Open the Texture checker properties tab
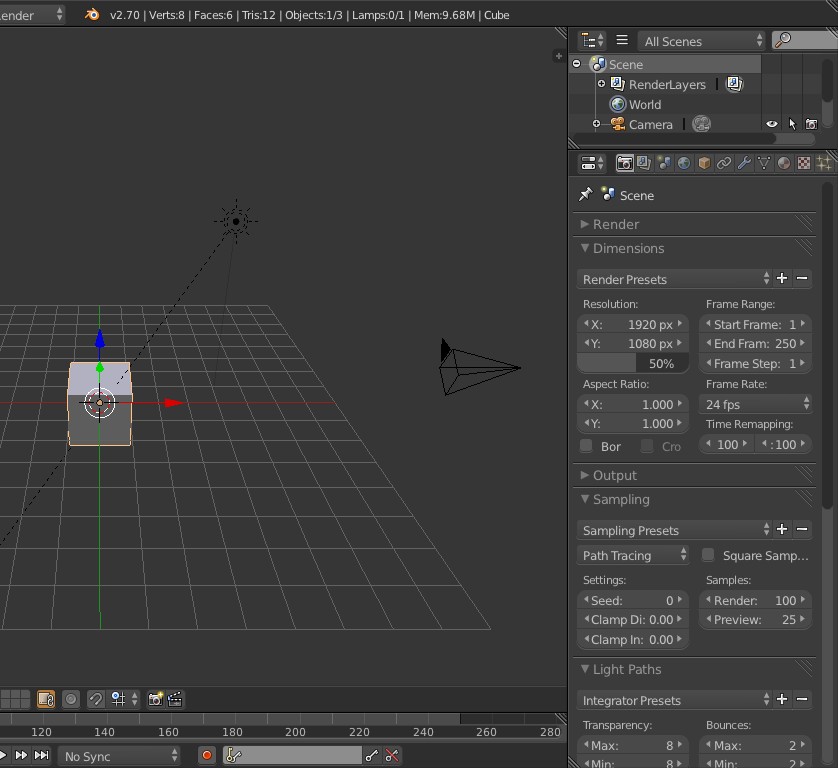 coord(803,162)
